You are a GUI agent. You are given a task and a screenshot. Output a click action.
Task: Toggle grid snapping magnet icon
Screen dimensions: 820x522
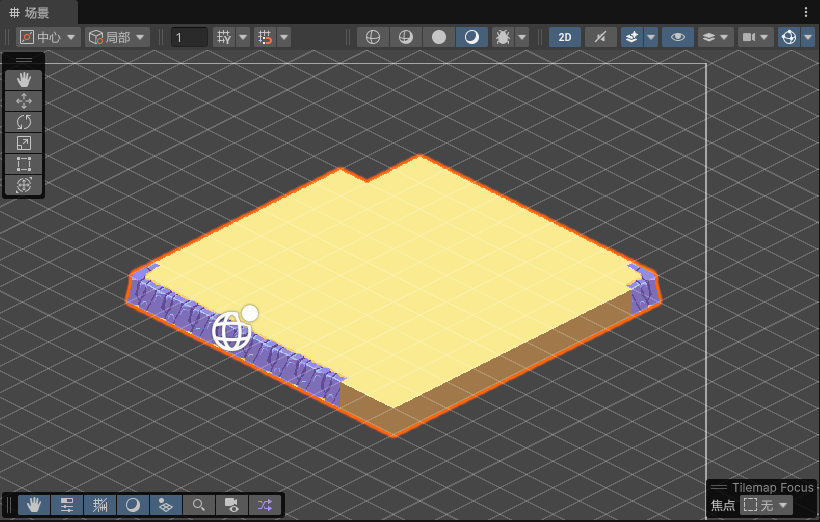point(265,37)
